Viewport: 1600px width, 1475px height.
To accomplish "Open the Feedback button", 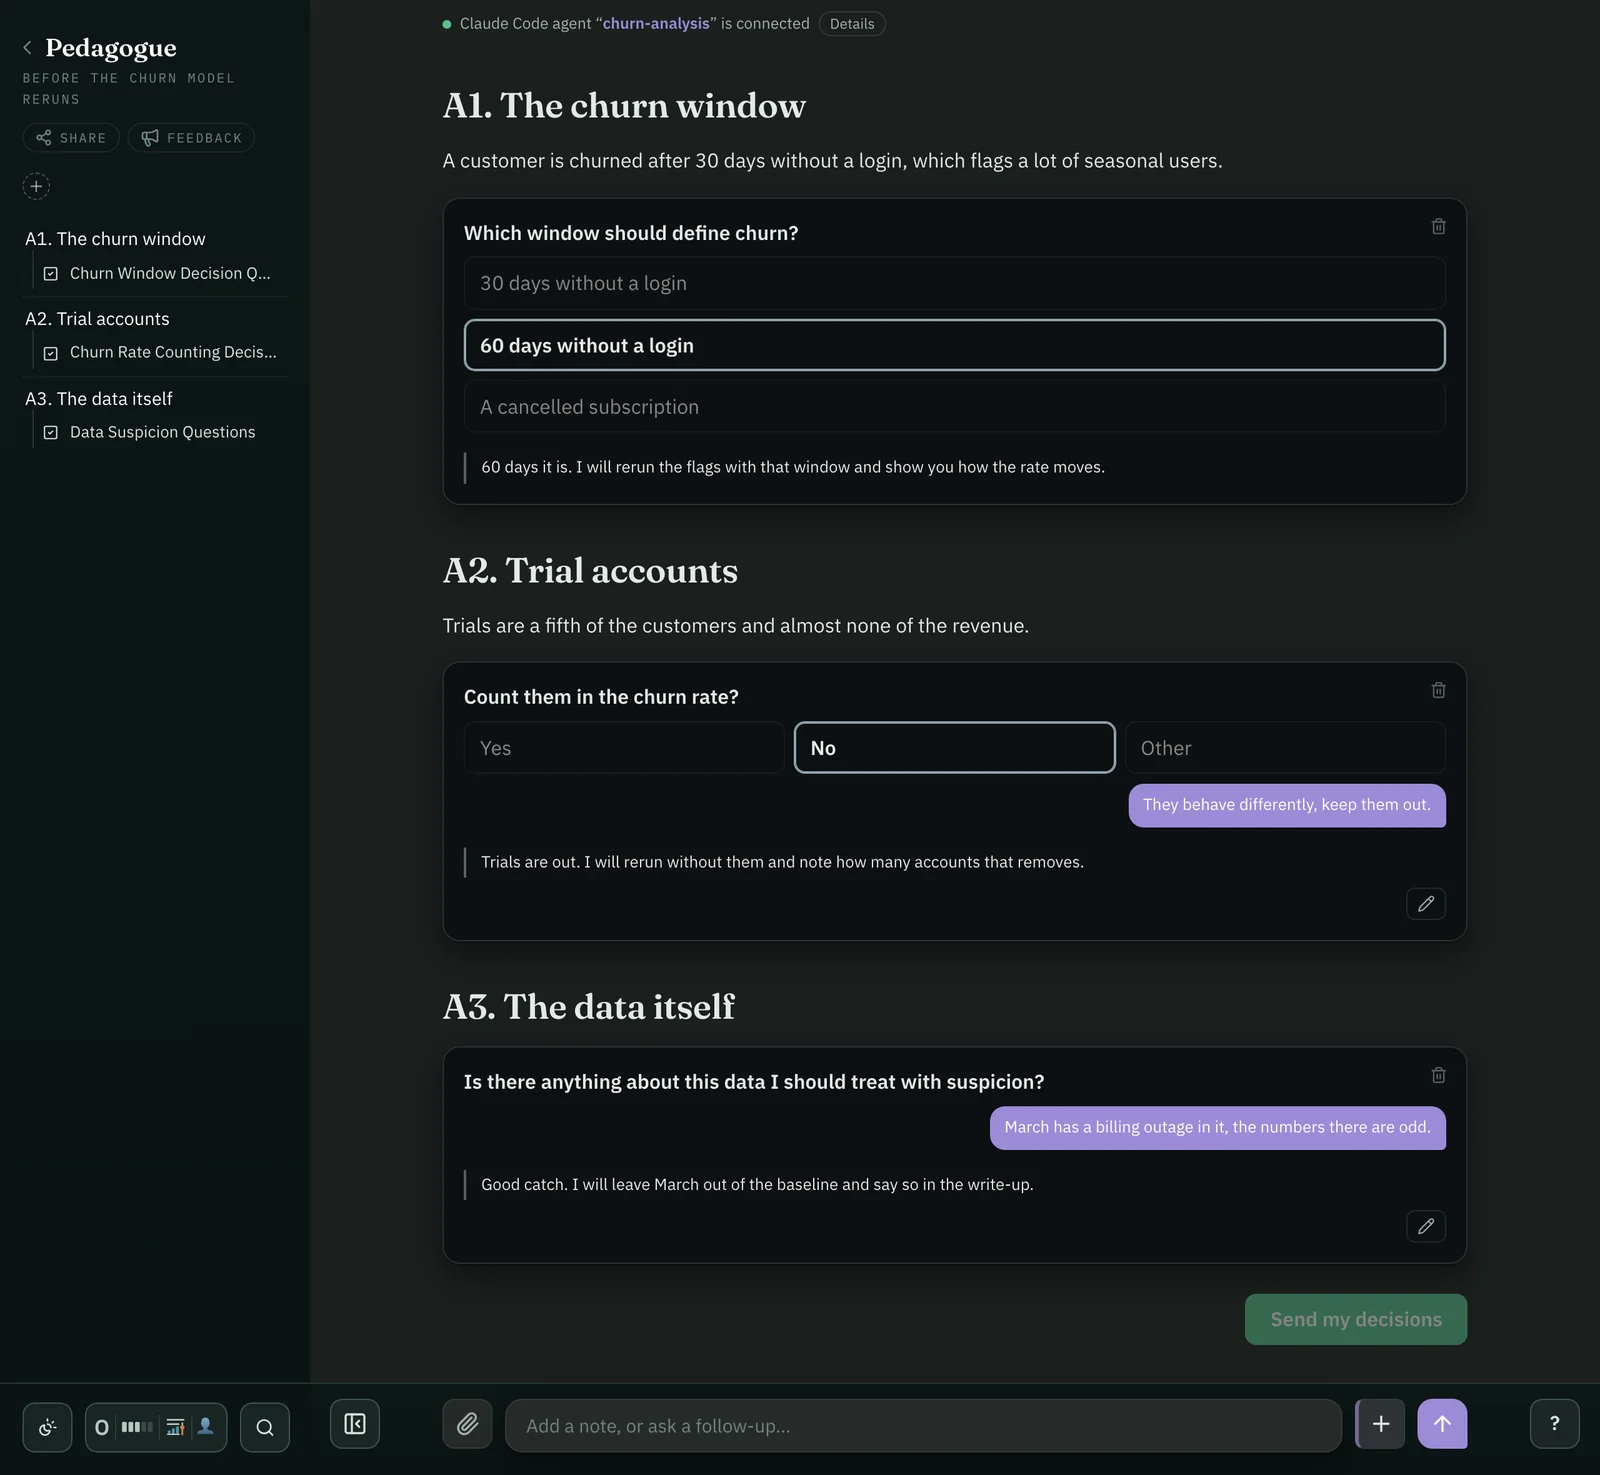I will [191, 138].
